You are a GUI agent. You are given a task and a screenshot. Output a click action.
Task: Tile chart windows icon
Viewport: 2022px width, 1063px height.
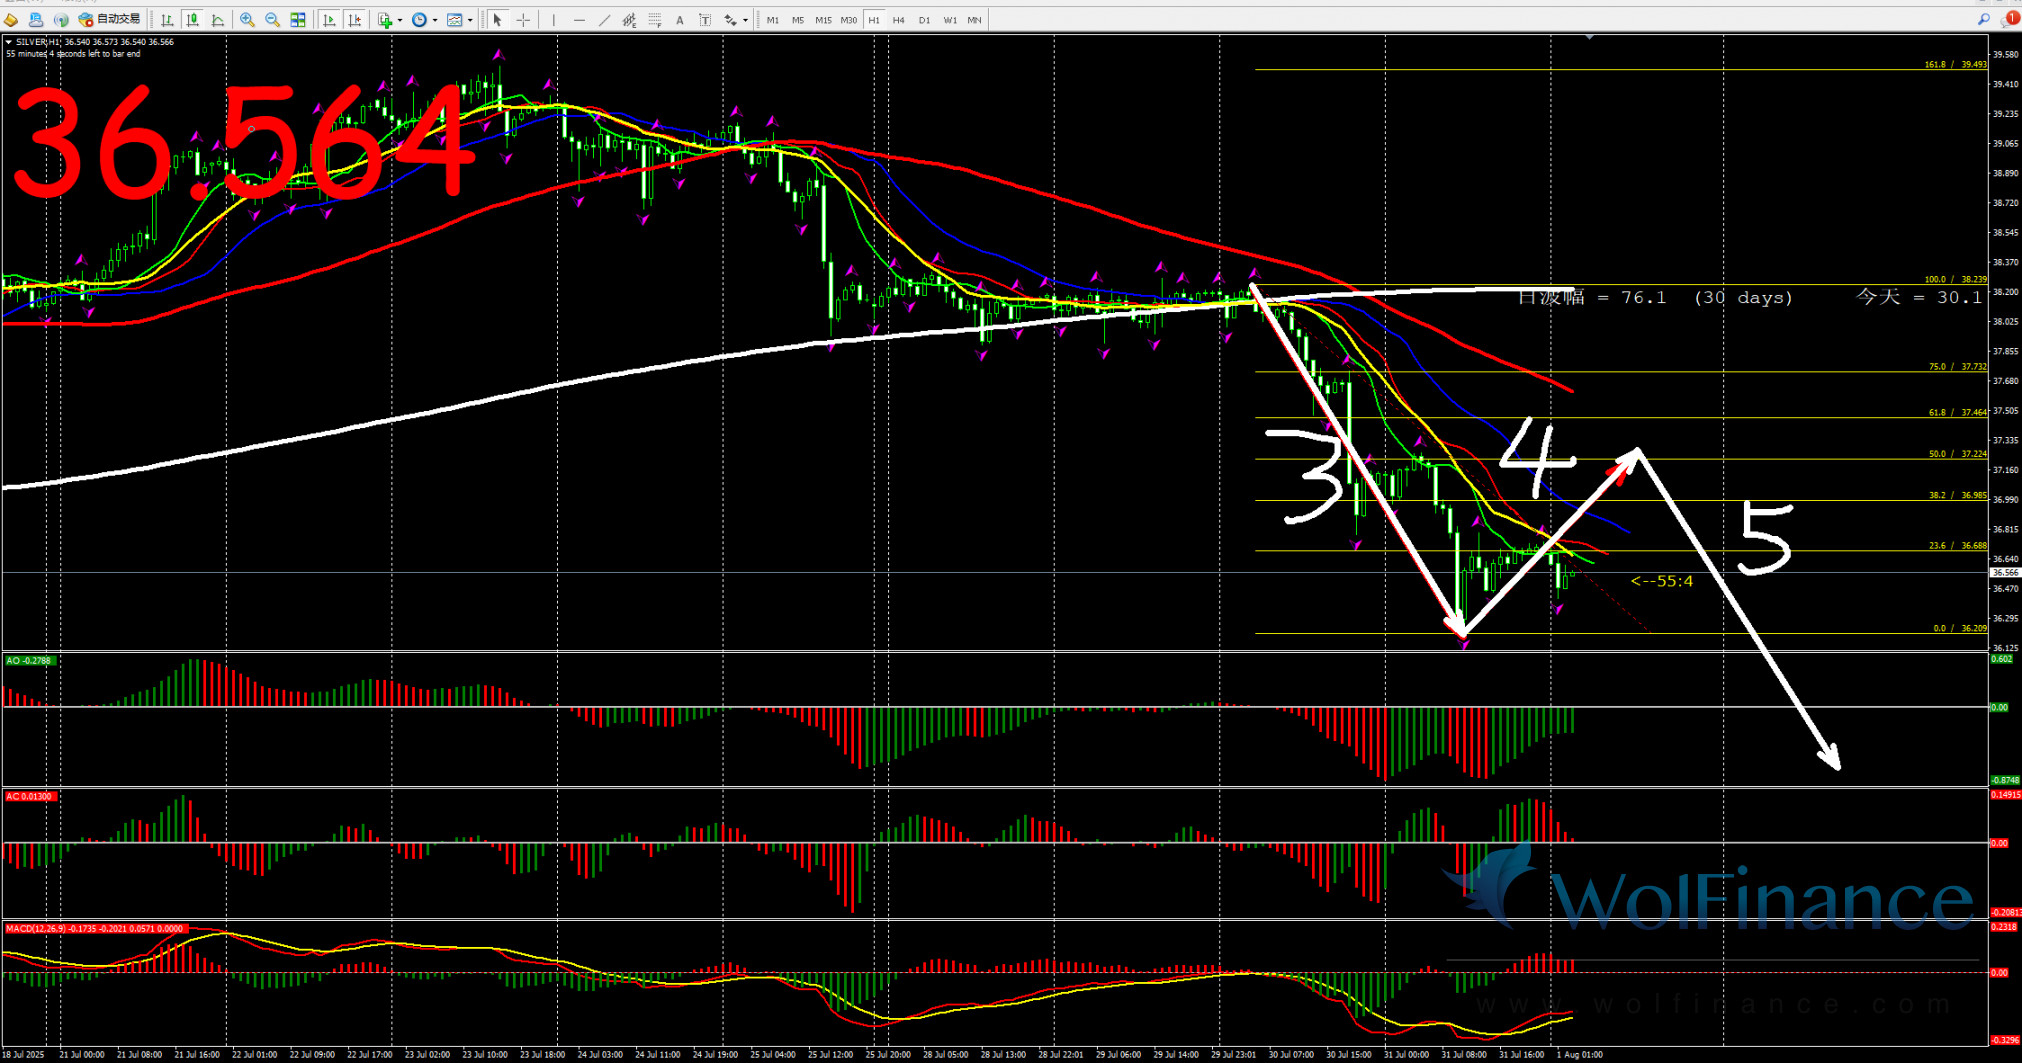[298, 20]
